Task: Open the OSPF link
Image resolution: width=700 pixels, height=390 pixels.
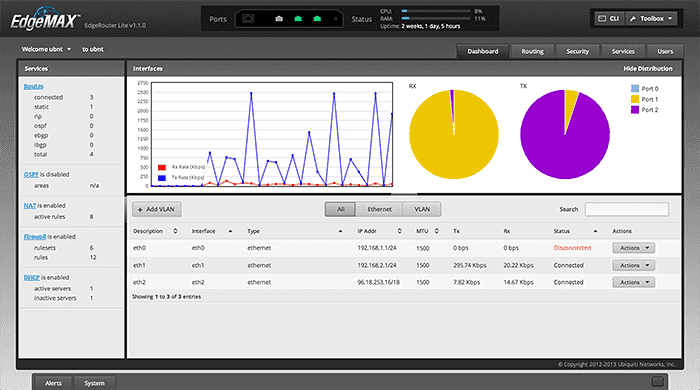Action: pos(31,174)
